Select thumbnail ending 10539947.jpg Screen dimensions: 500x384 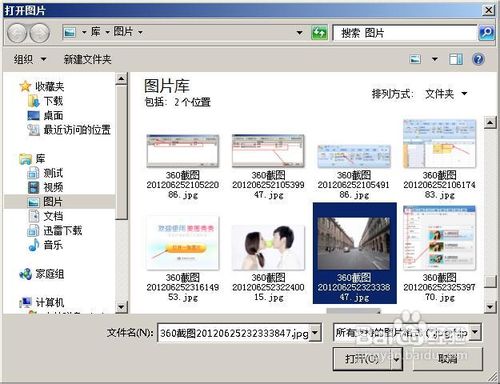268,167
